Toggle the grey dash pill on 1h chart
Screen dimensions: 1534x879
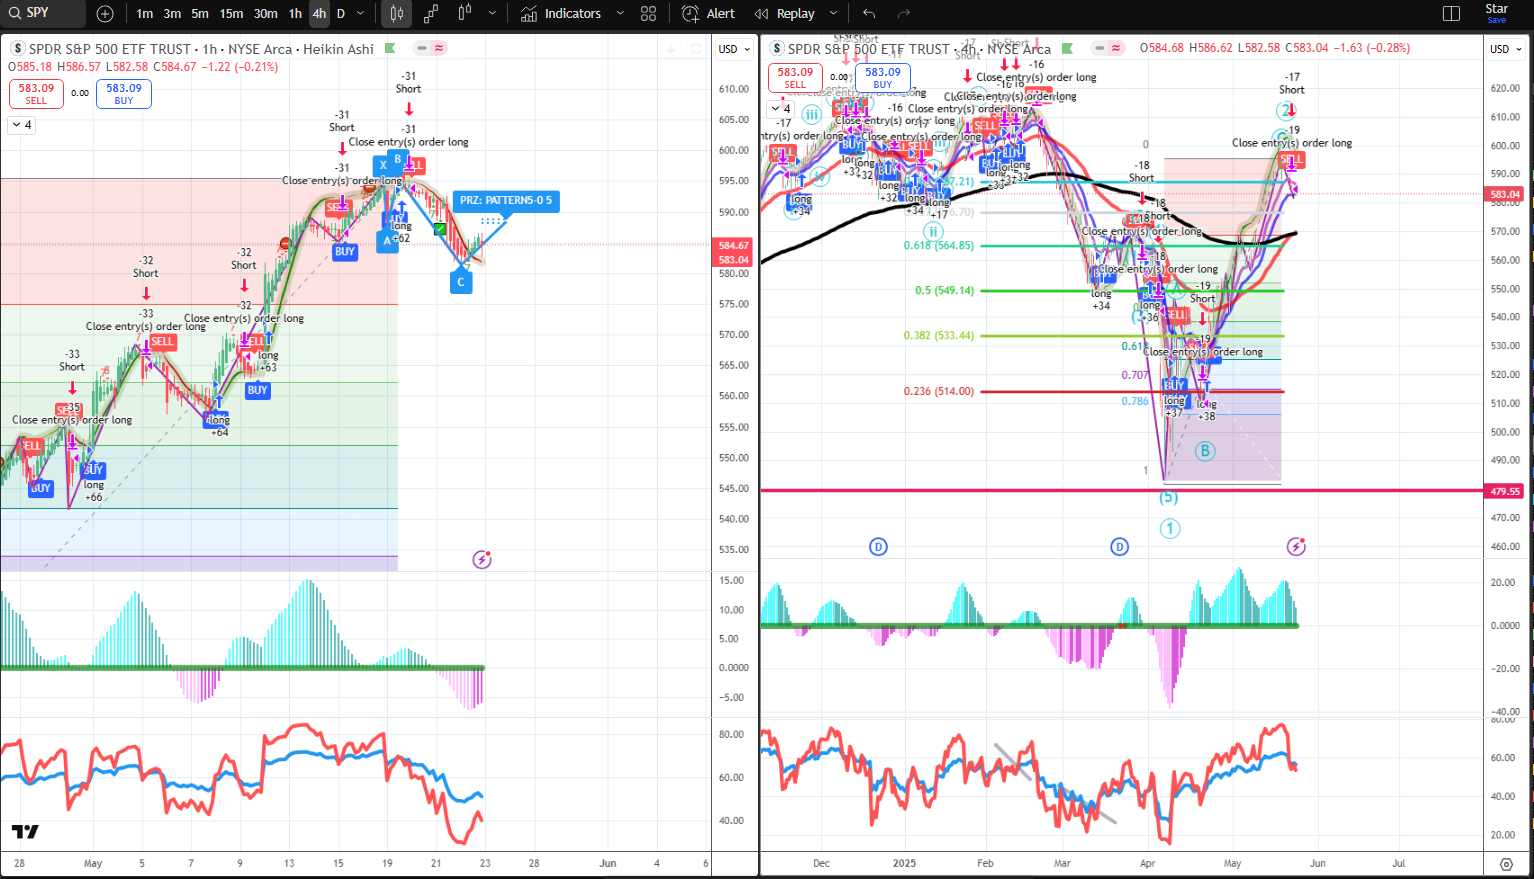(x=423, y=48)
